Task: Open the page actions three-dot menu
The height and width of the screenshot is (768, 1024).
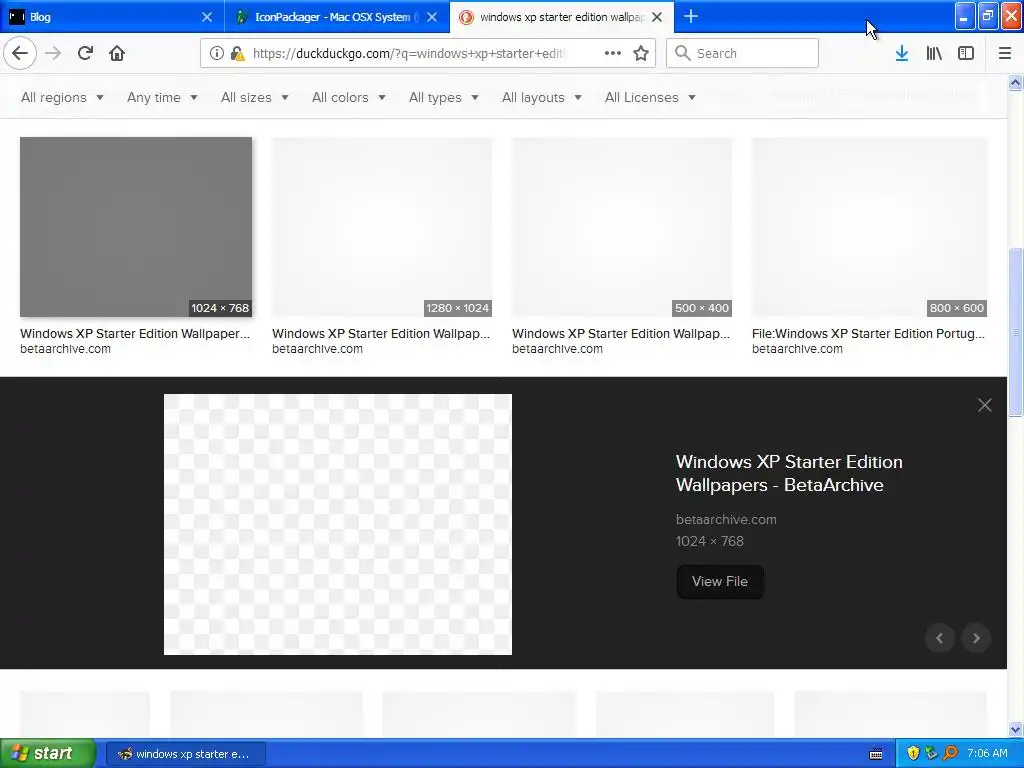Action: pyautogui.click(x=613, y=53)
